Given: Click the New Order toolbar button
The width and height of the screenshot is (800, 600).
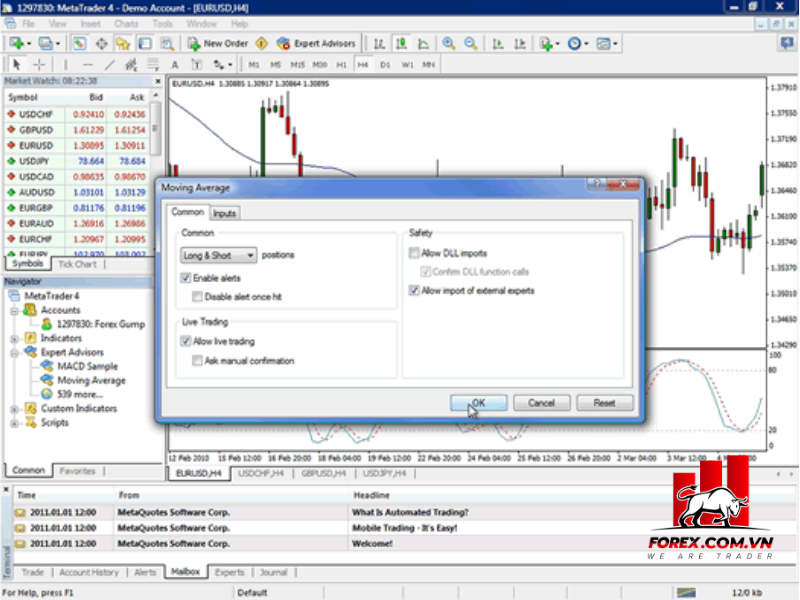Looking at the screenshot, I should pyautogui.click(x=217, y=44).
